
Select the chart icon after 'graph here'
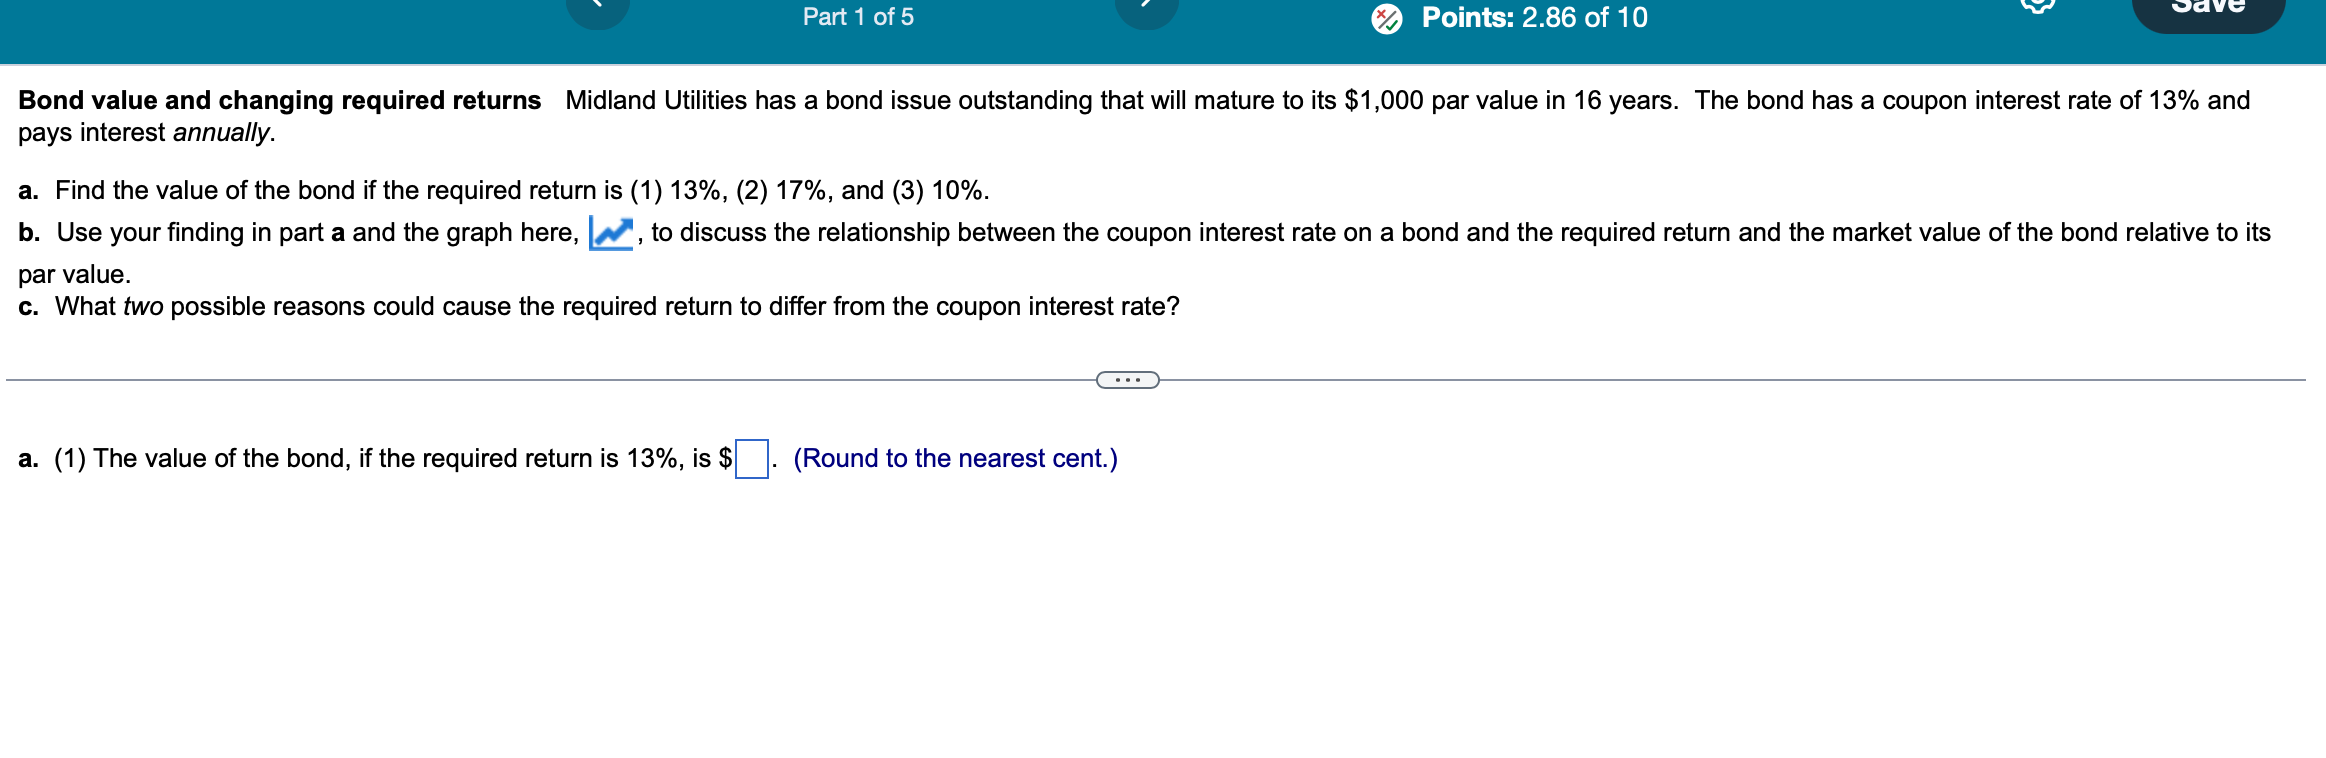(x=610, y=232)
